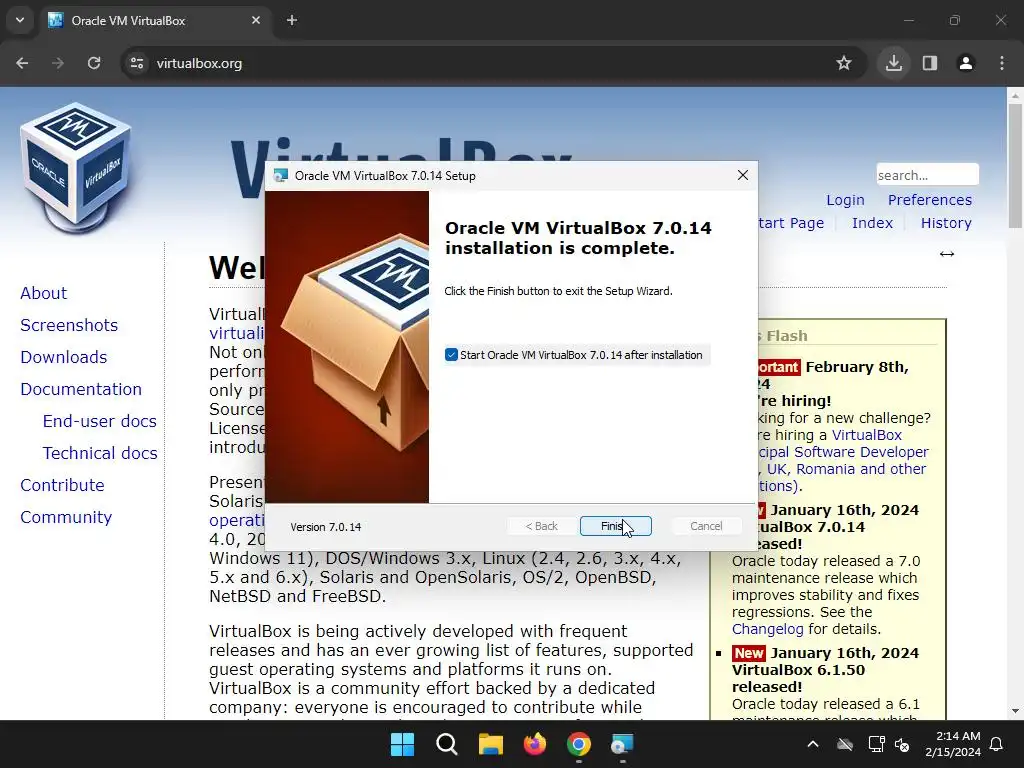Click the VirtualBox installer taskbar icon

[x=622, y=744]
